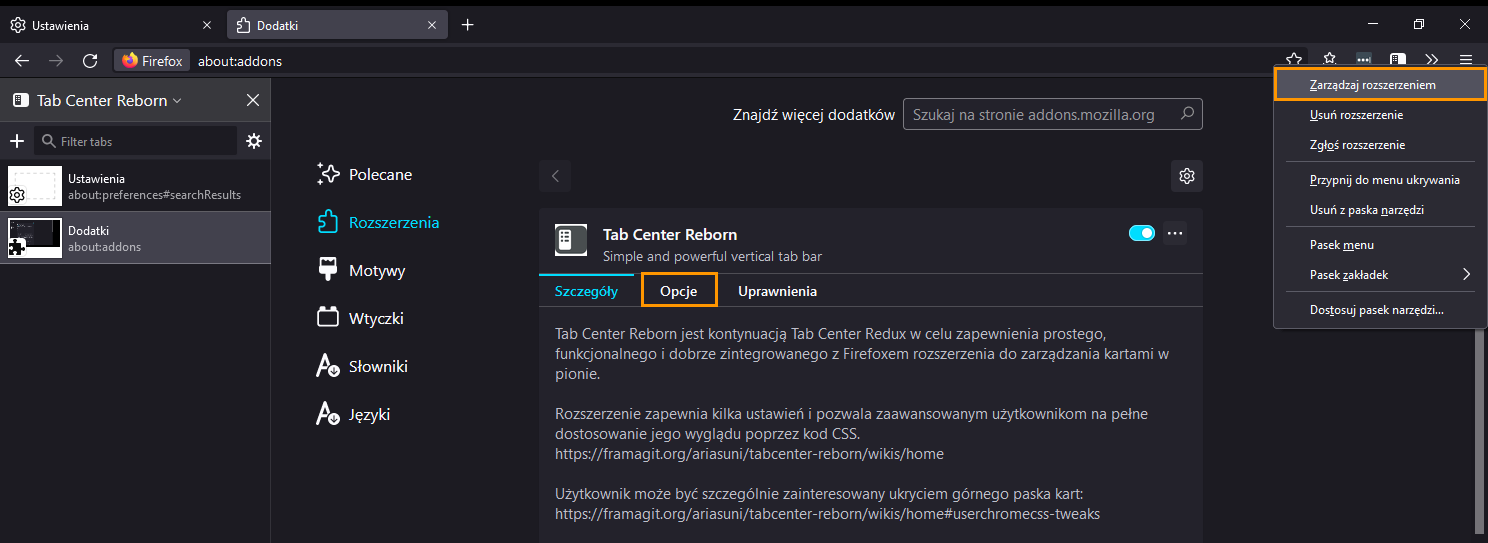Select Zarządzaj rozszerzeniem menu entry
The width and height of the screenshot is (1488, 543).
(1380, 85)
